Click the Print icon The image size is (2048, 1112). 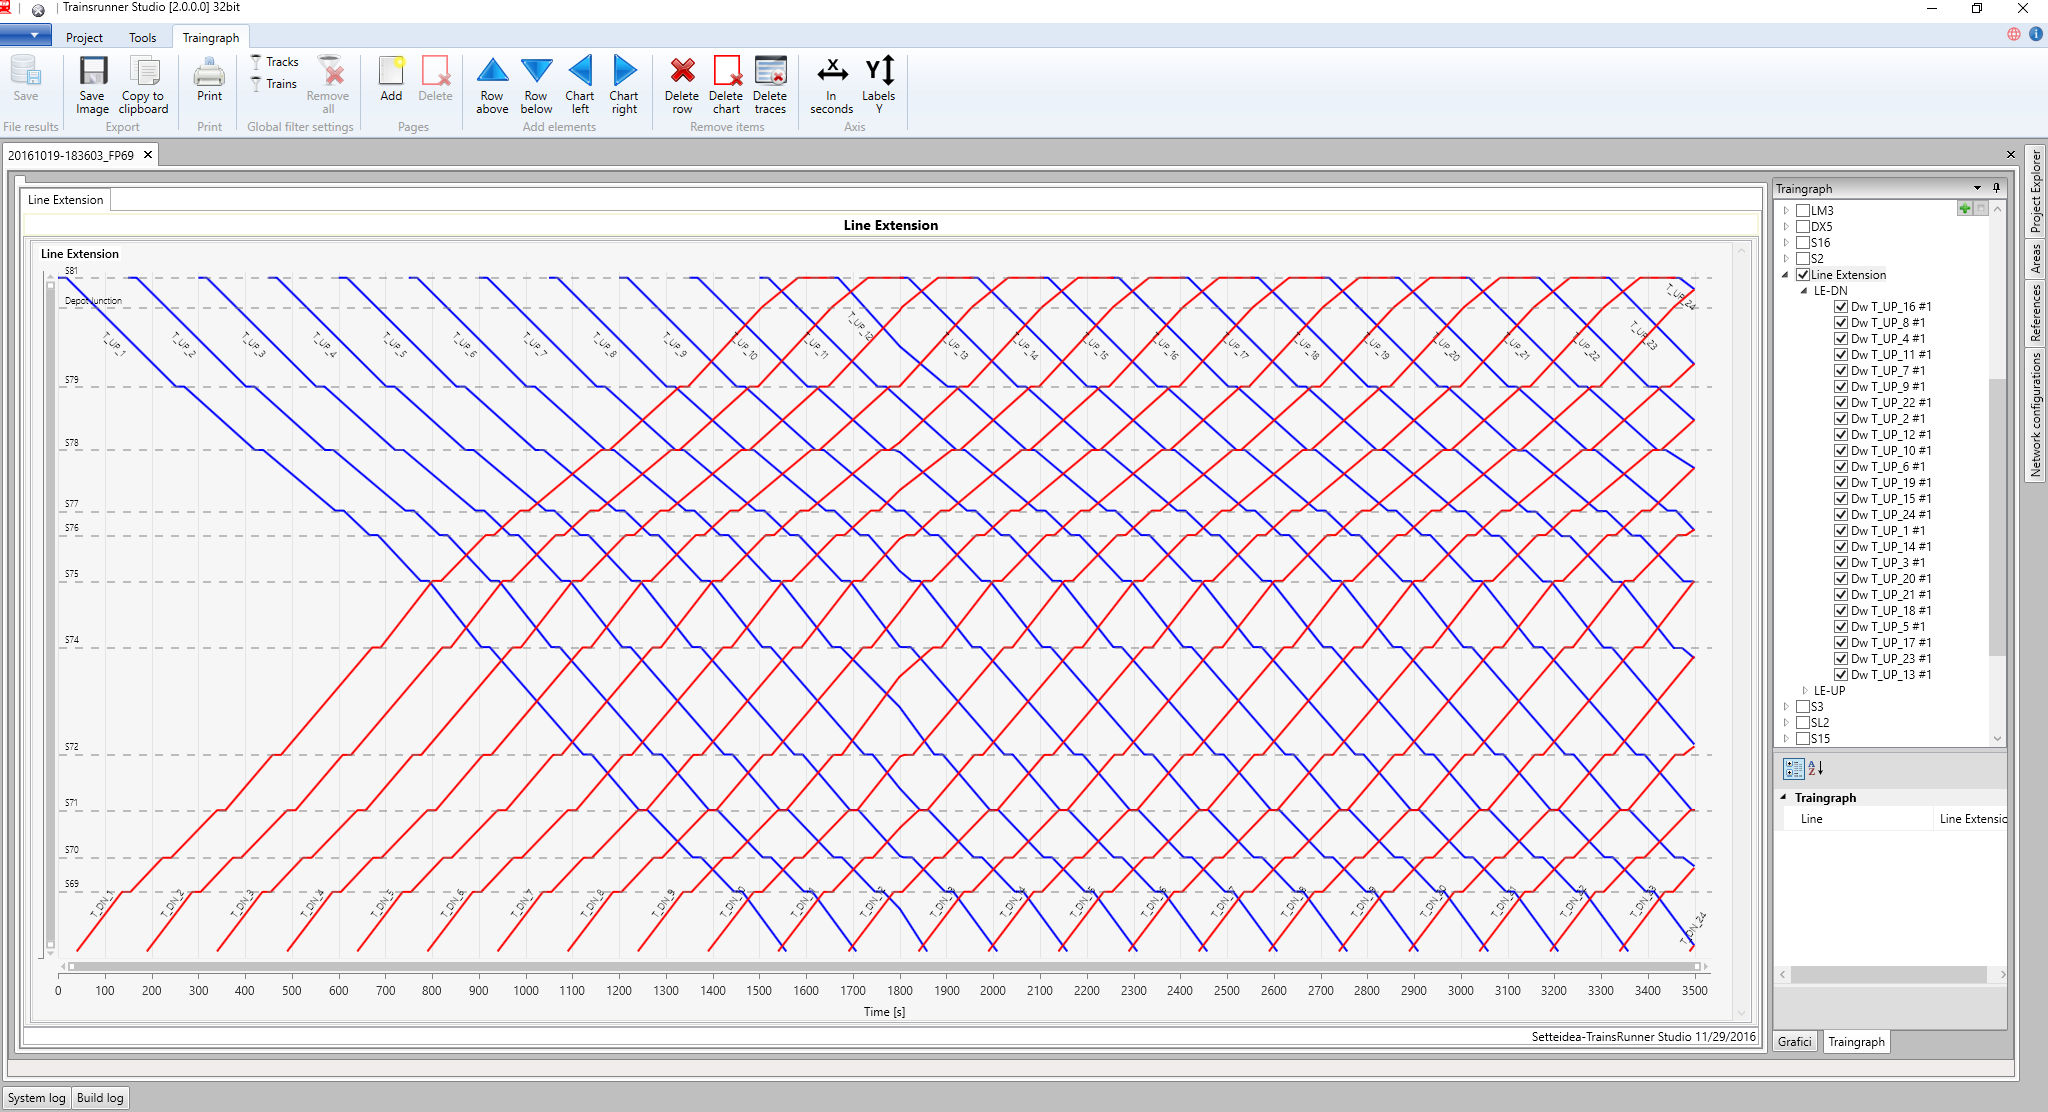click(x=209, y=72)
